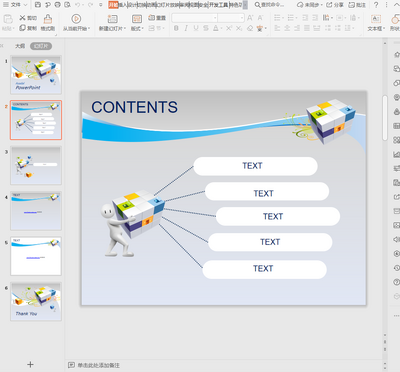Viewport: 400px width, 372px height.
Task: Click the 文本框 (Text Box) icon
Action: point(376,19)
